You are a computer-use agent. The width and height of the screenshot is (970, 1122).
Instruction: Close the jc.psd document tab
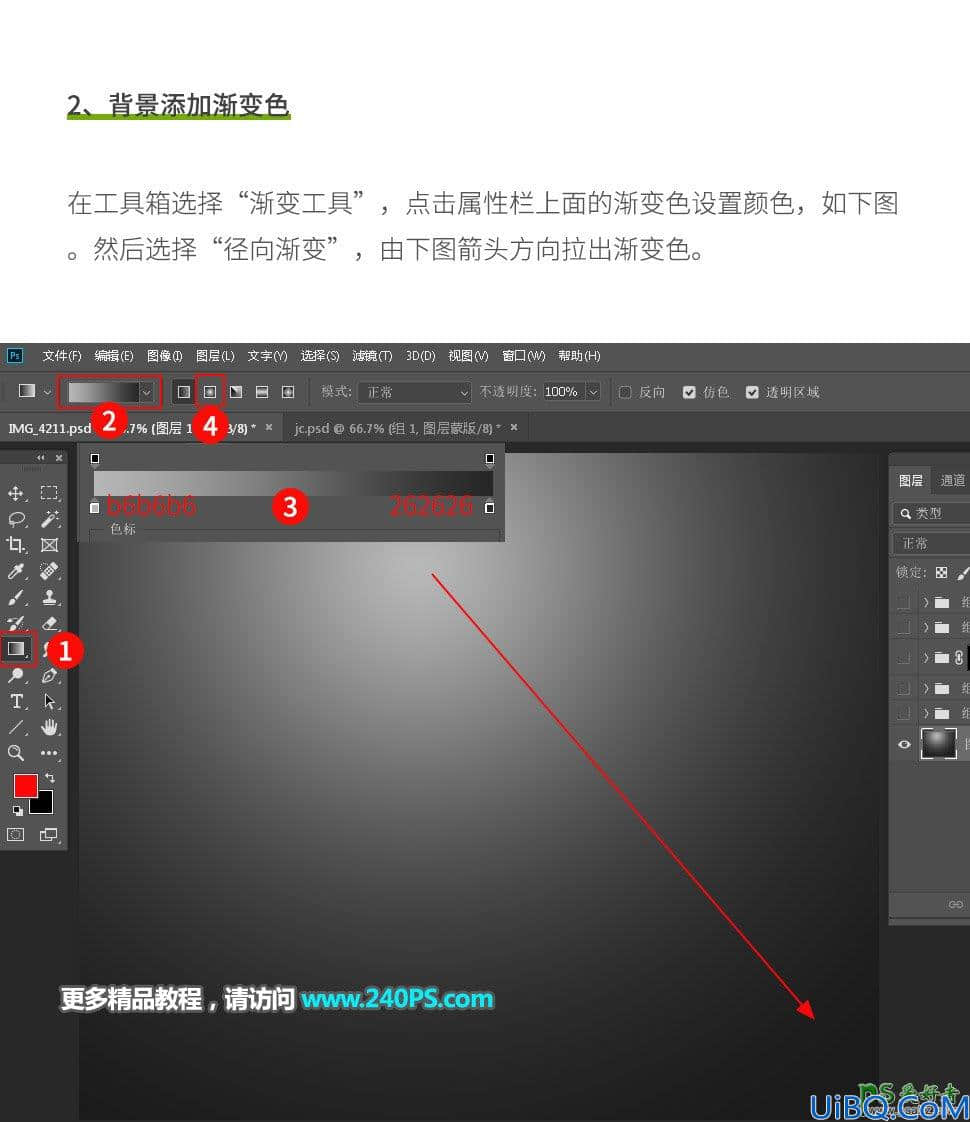(x=514, y=427)
